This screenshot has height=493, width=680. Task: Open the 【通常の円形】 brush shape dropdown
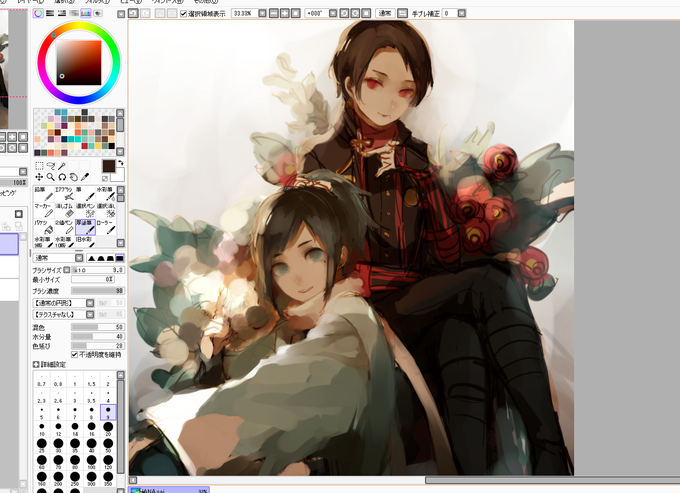point(90,303)
